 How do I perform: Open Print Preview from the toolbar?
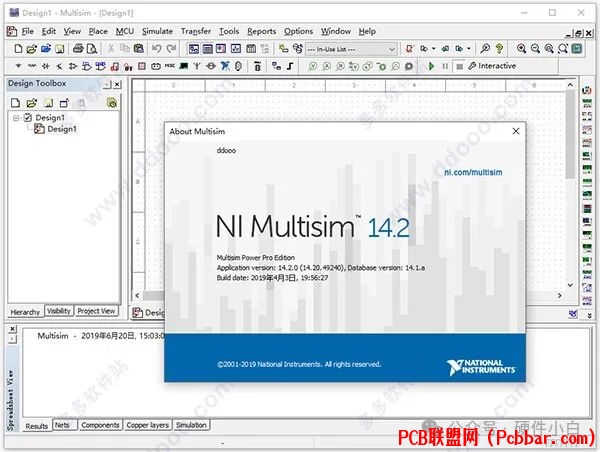[91, 49]
